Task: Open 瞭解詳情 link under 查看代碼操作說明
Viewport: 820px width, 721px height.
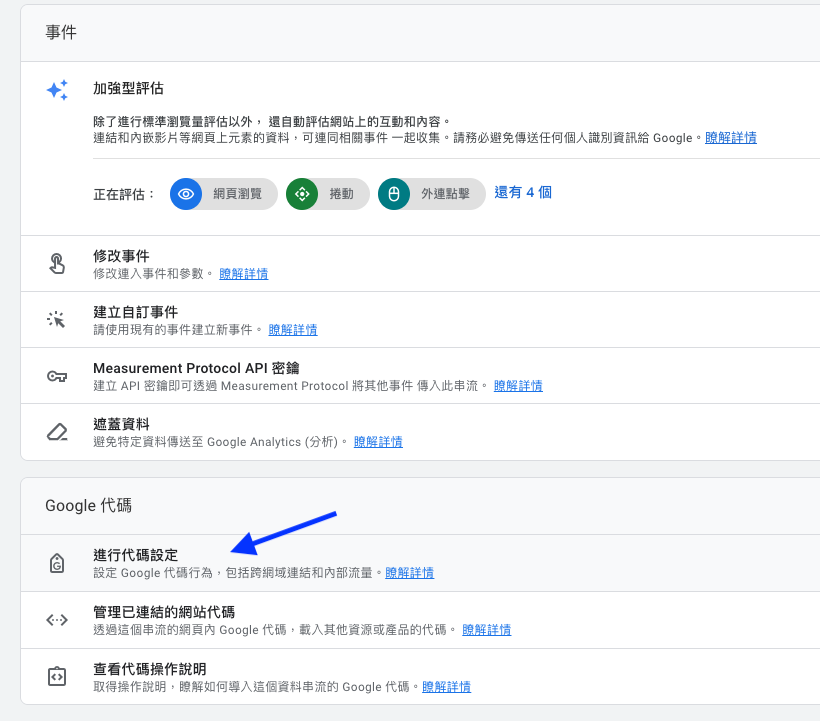Action: click(446, 686)
